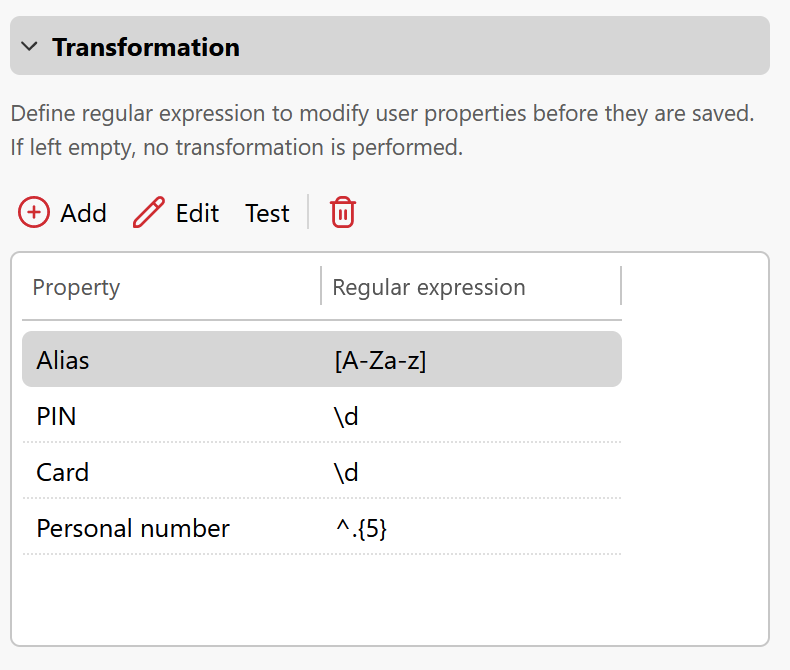Click the ^.{5} regular expression cell
Viewport: 790px width, 670px height.
(361, 528)
